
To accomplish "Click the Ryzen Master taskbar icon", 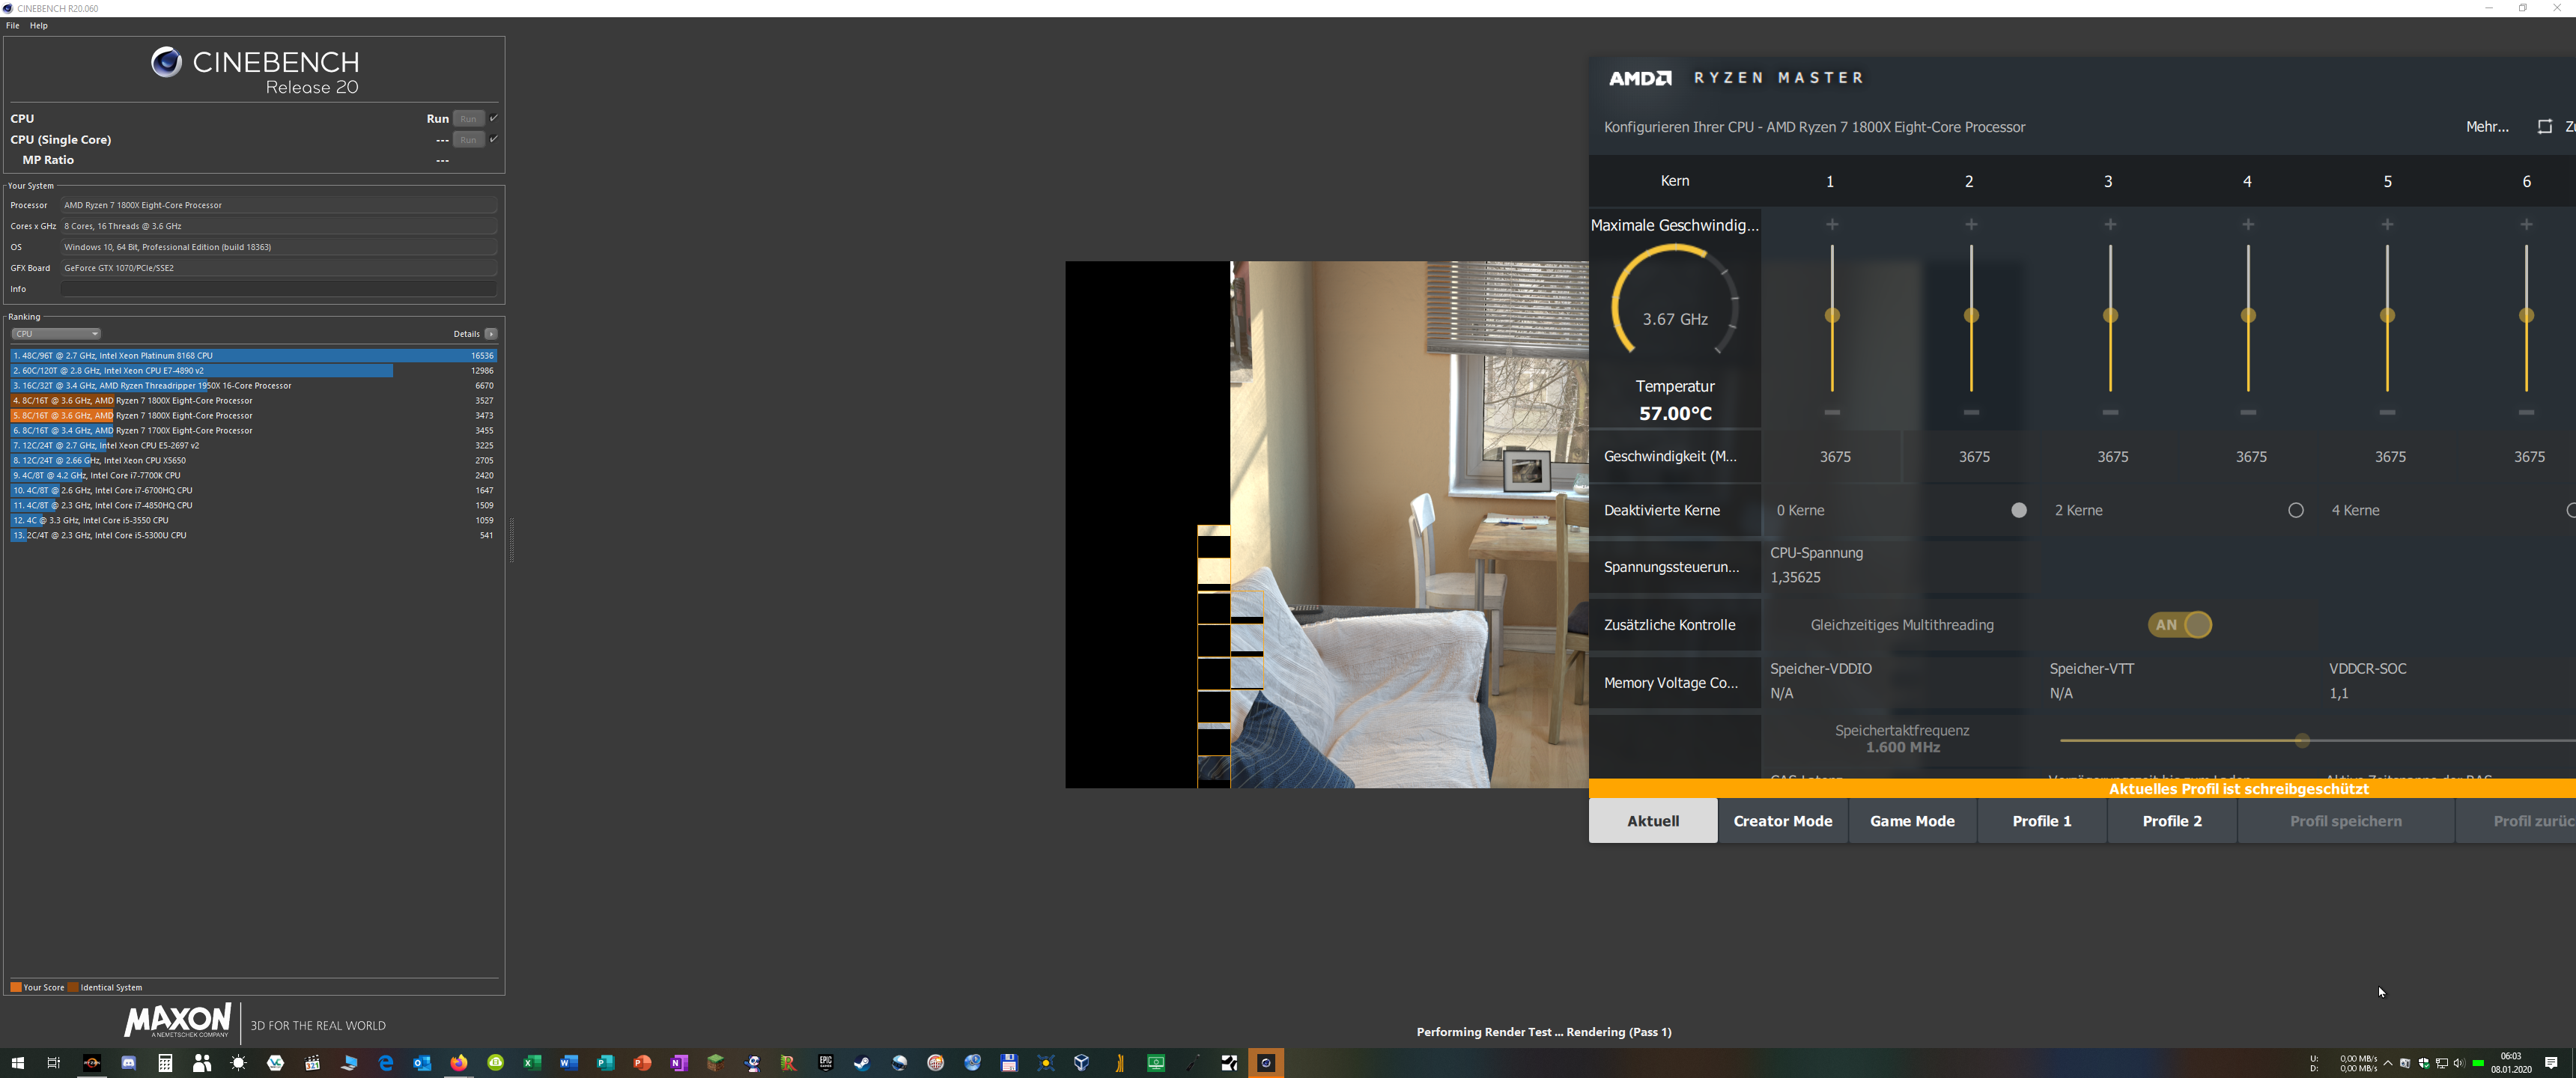I will [92, 1063].
